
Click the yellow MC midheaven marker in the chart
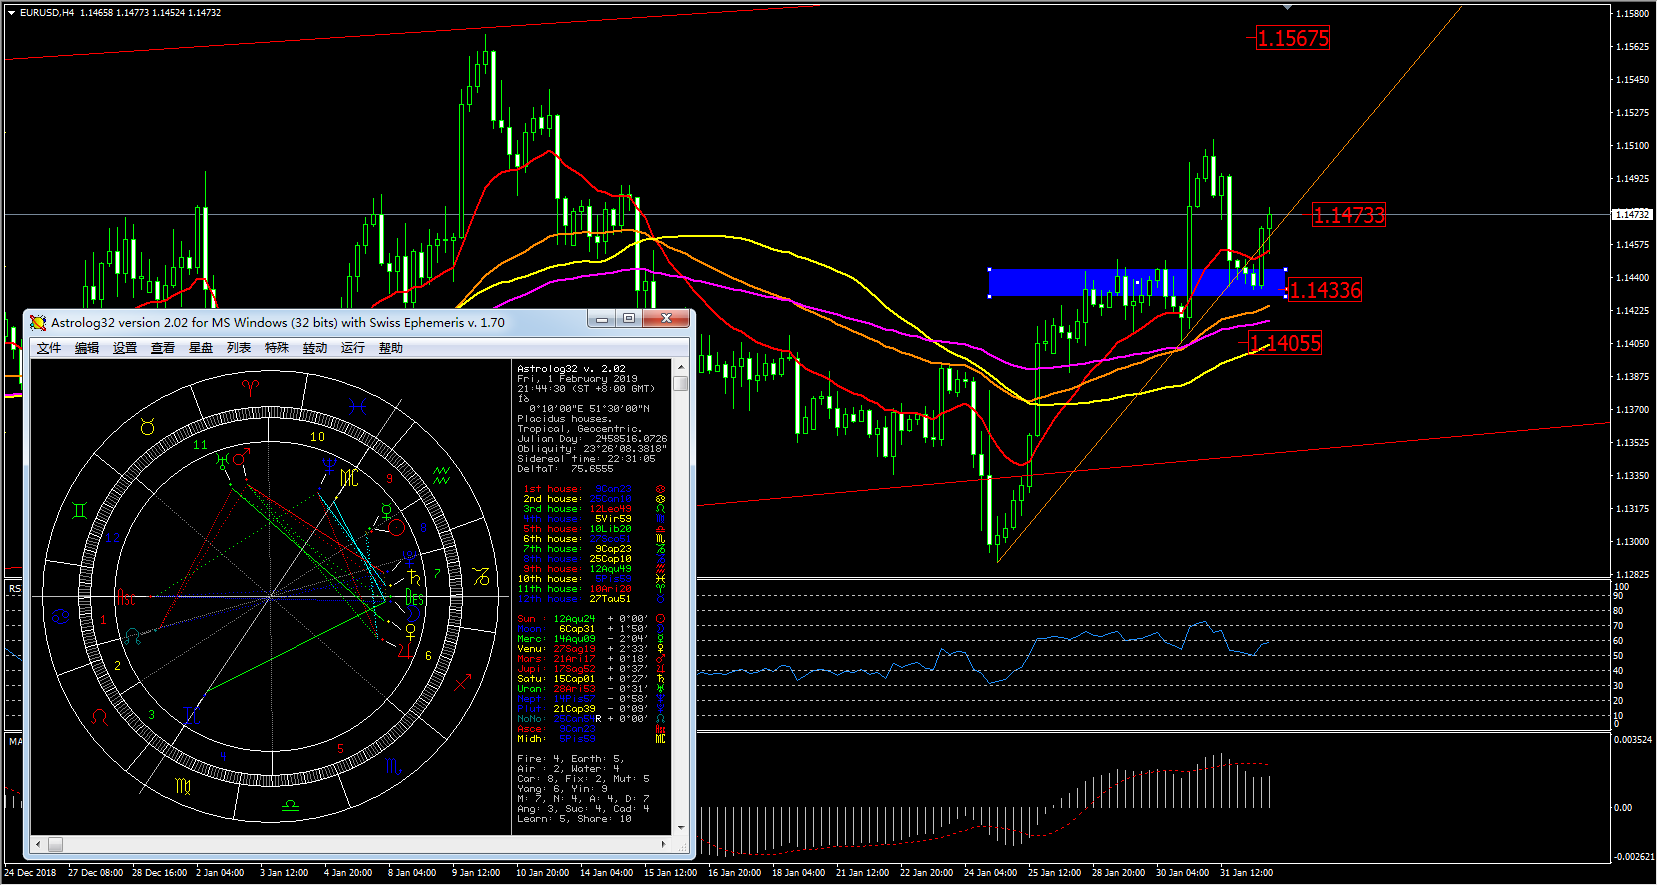[x=349, y=478]
